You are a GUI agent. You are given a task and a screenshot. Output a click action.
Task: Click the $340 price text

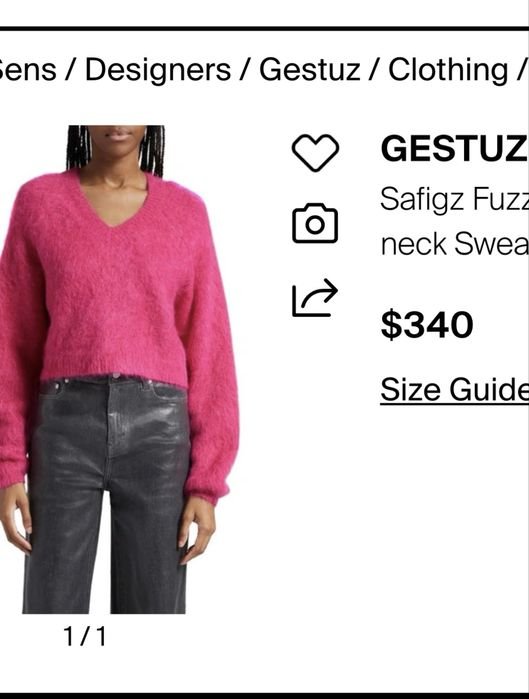(426, 325)
